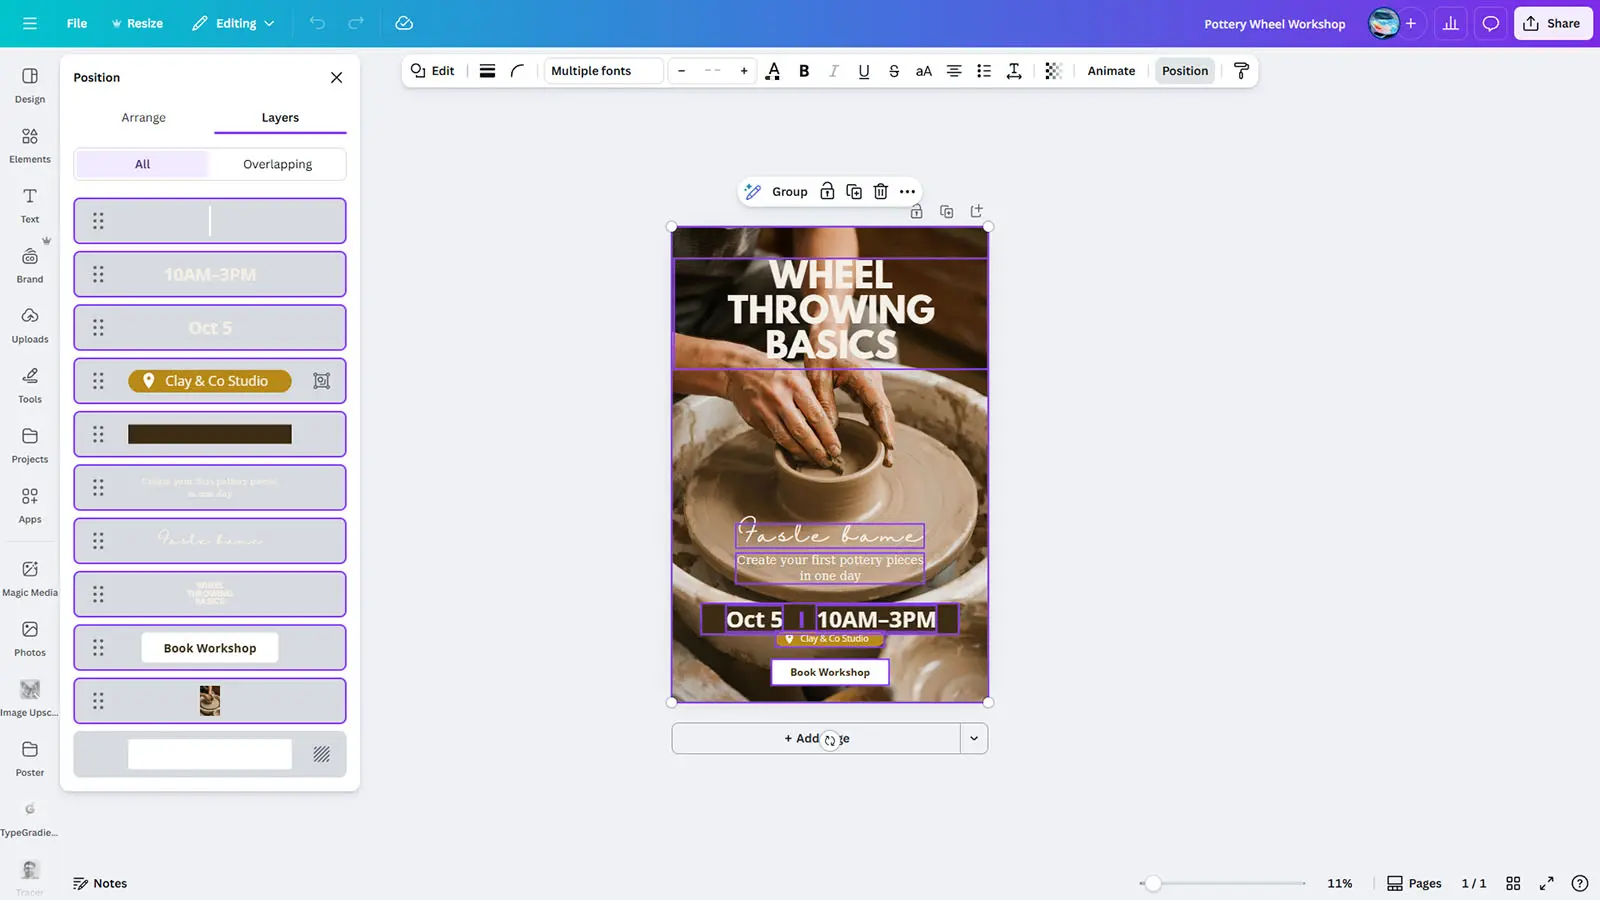The height and width of the screenshot is (900, 1600).
Task: Open the Editing mode dropdown
Action: 232,22
